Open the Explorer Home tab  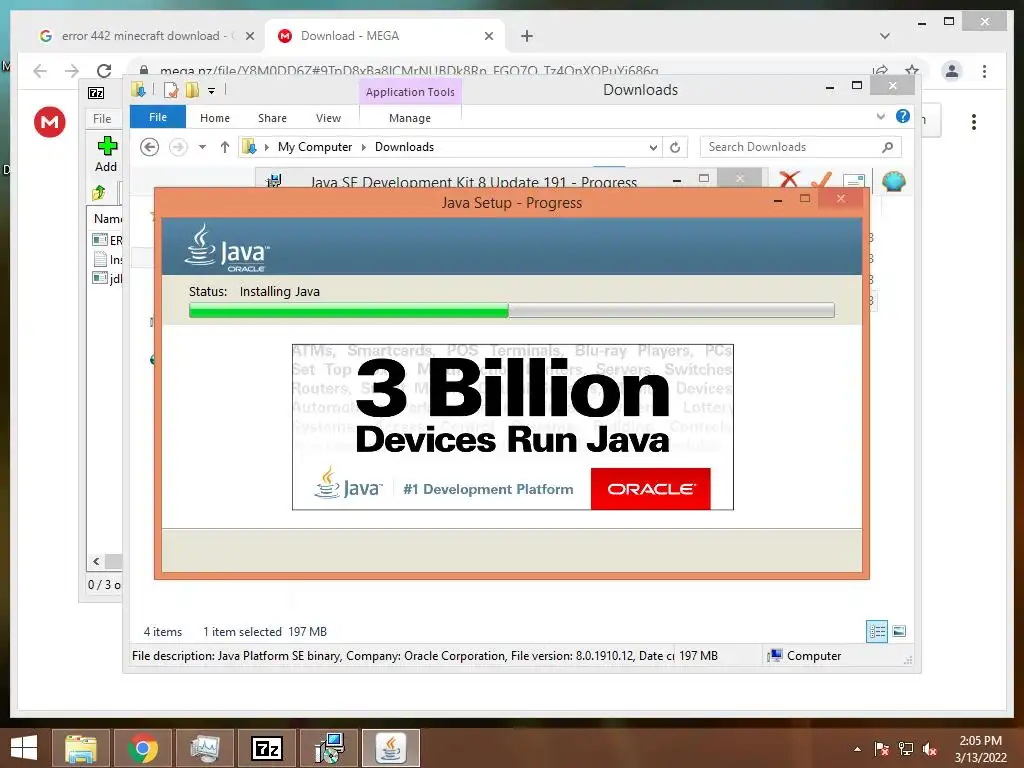[x=215, y=118]
